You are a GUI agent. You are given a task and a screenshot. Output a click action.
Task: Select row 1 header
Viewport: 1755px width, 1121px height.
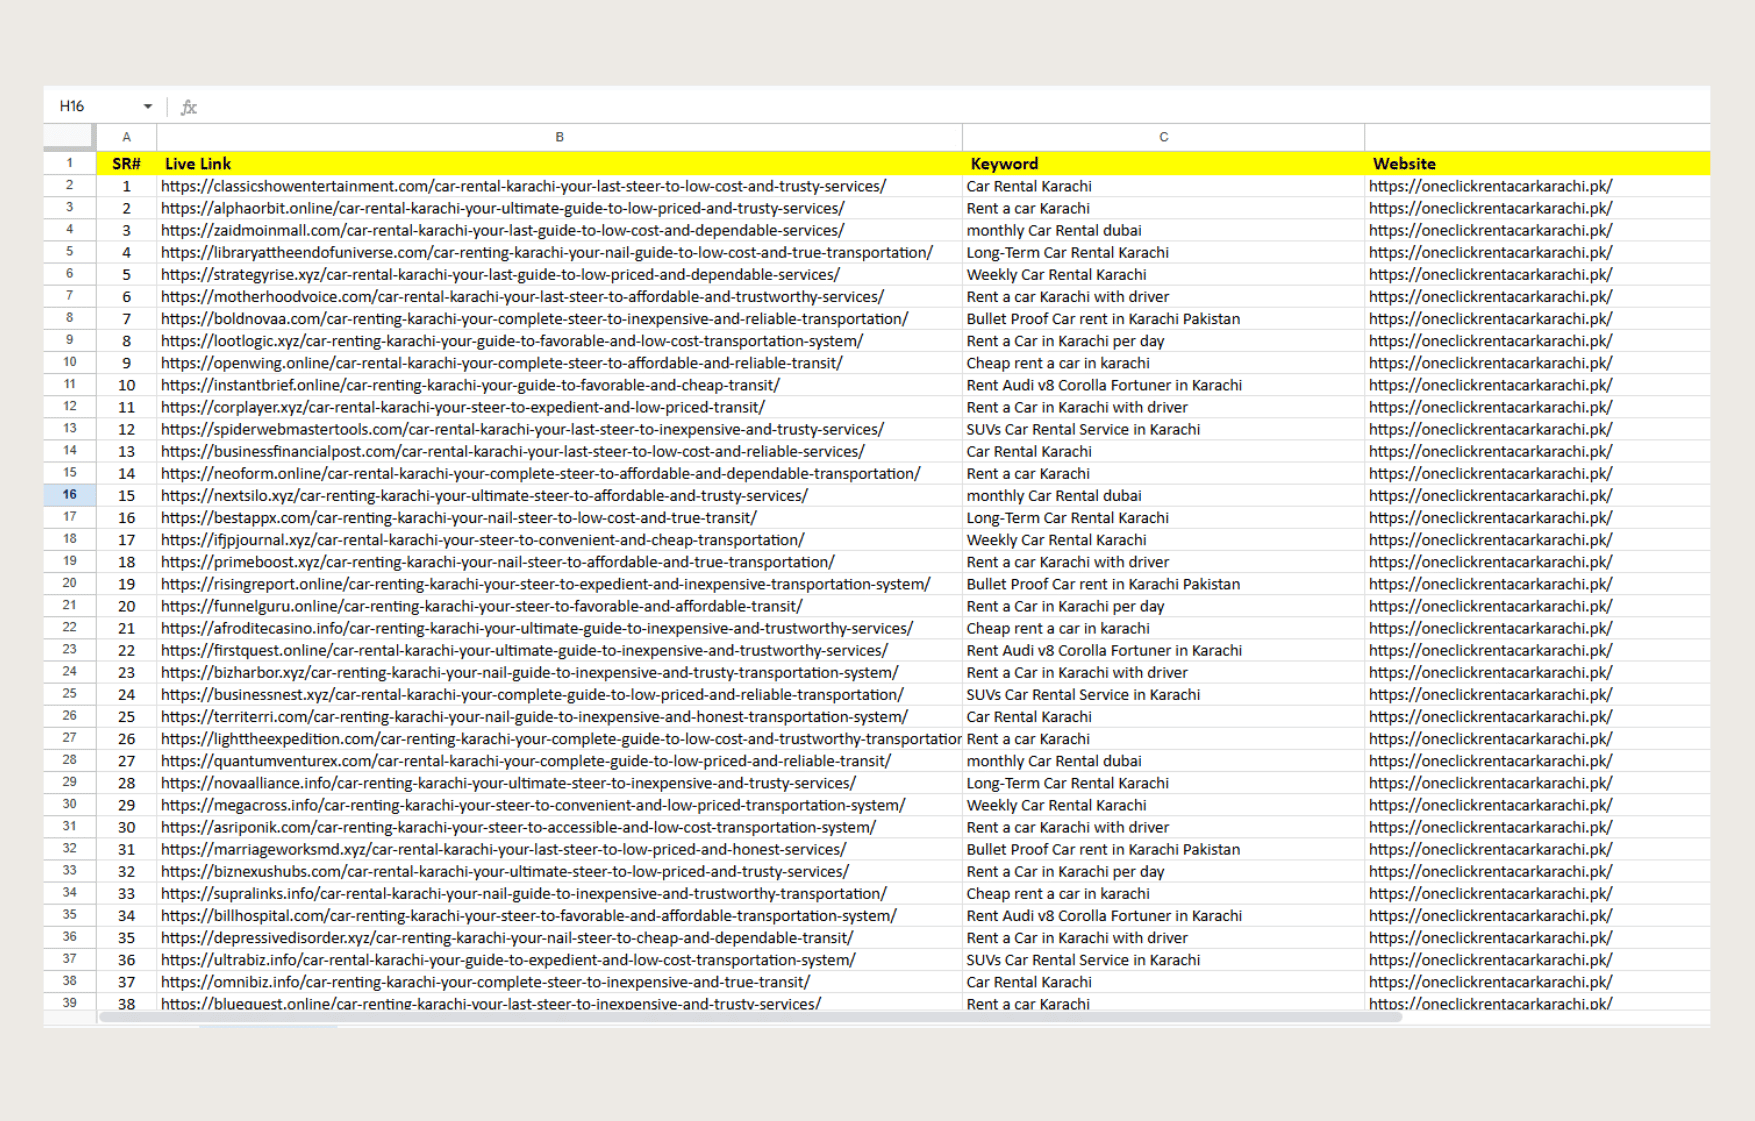(x=69, y=163)
